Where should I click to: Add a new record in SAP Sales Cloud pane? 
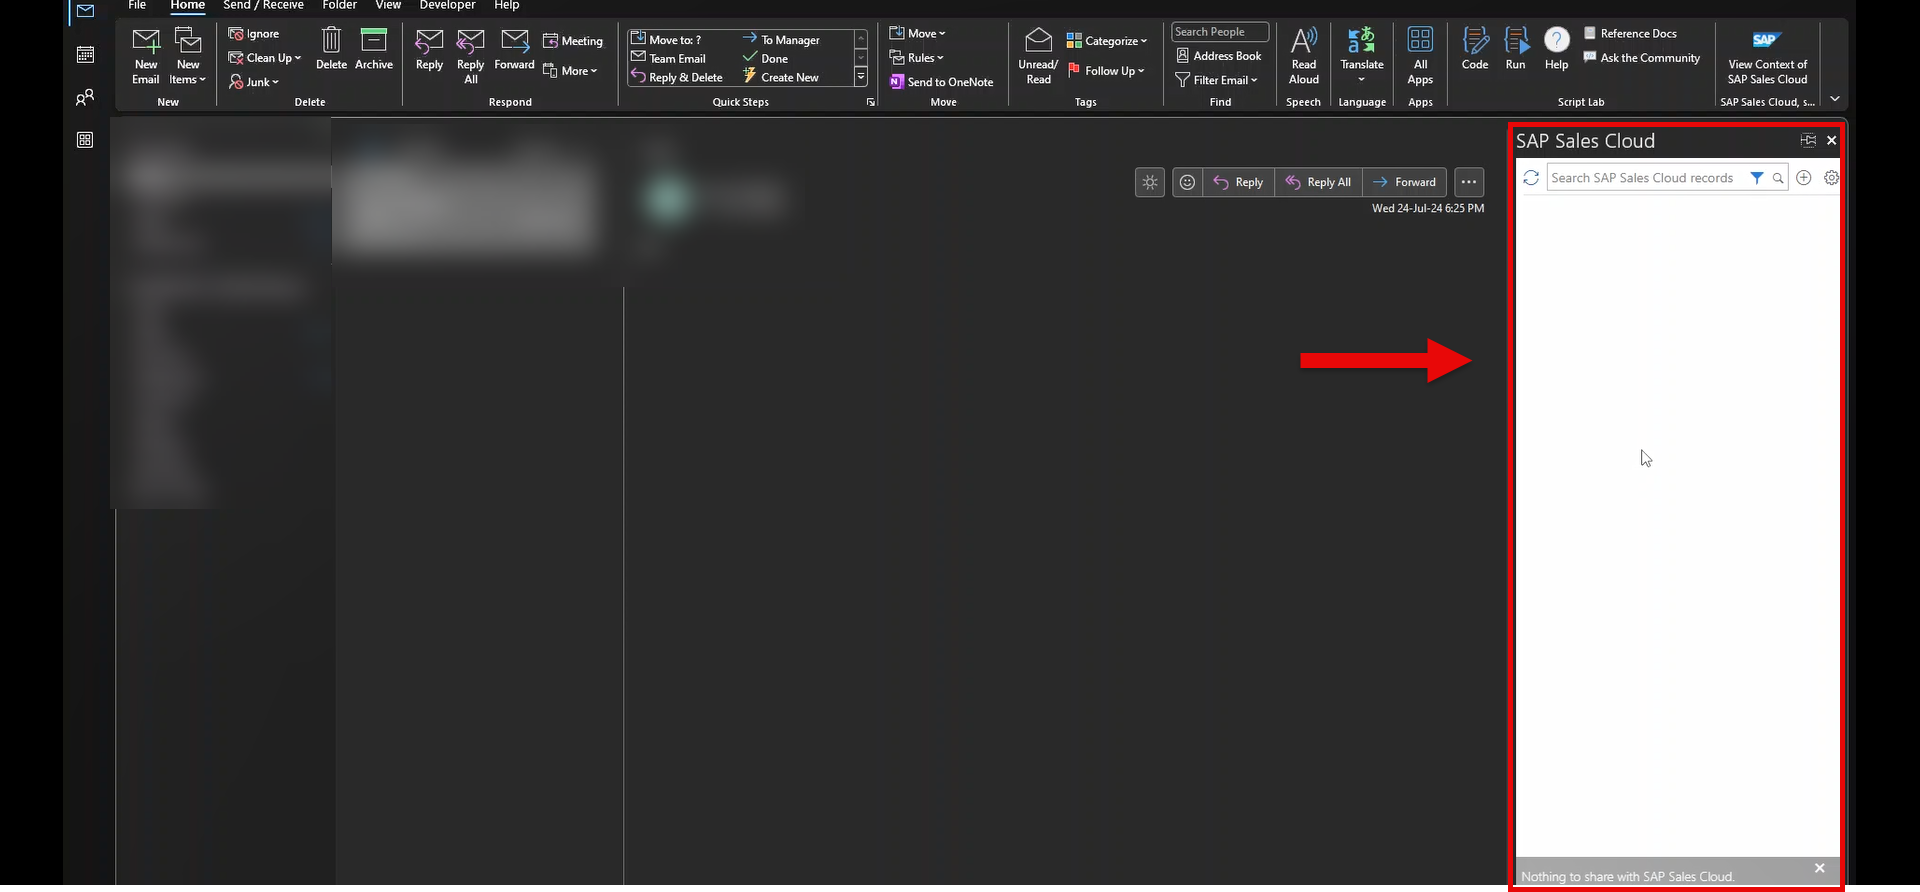pos(1804,178)
